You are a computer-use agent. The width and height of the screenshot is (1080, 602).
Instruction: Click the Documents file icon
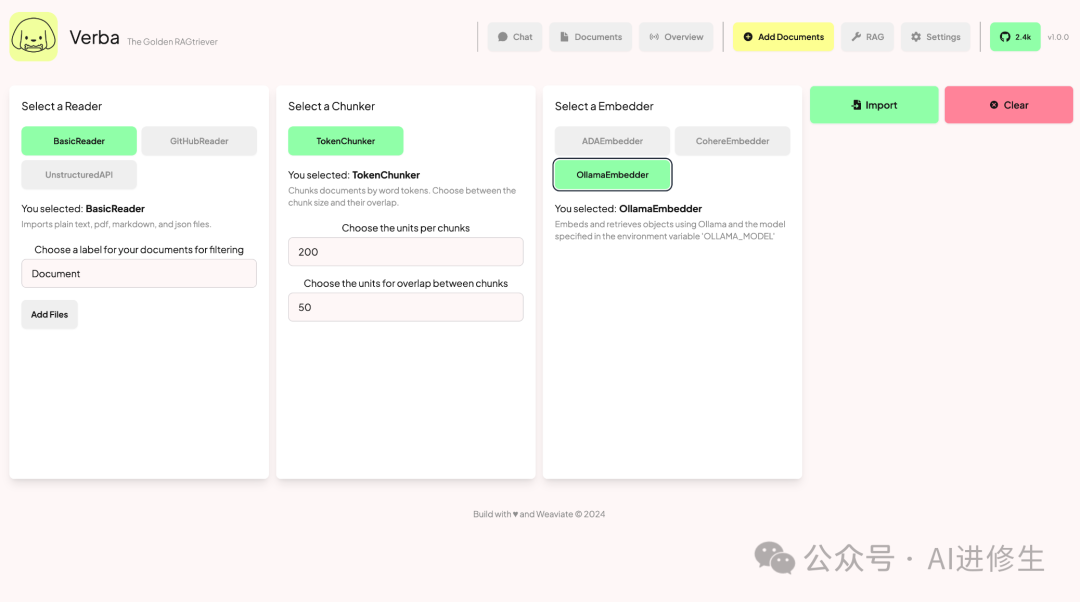565,37
